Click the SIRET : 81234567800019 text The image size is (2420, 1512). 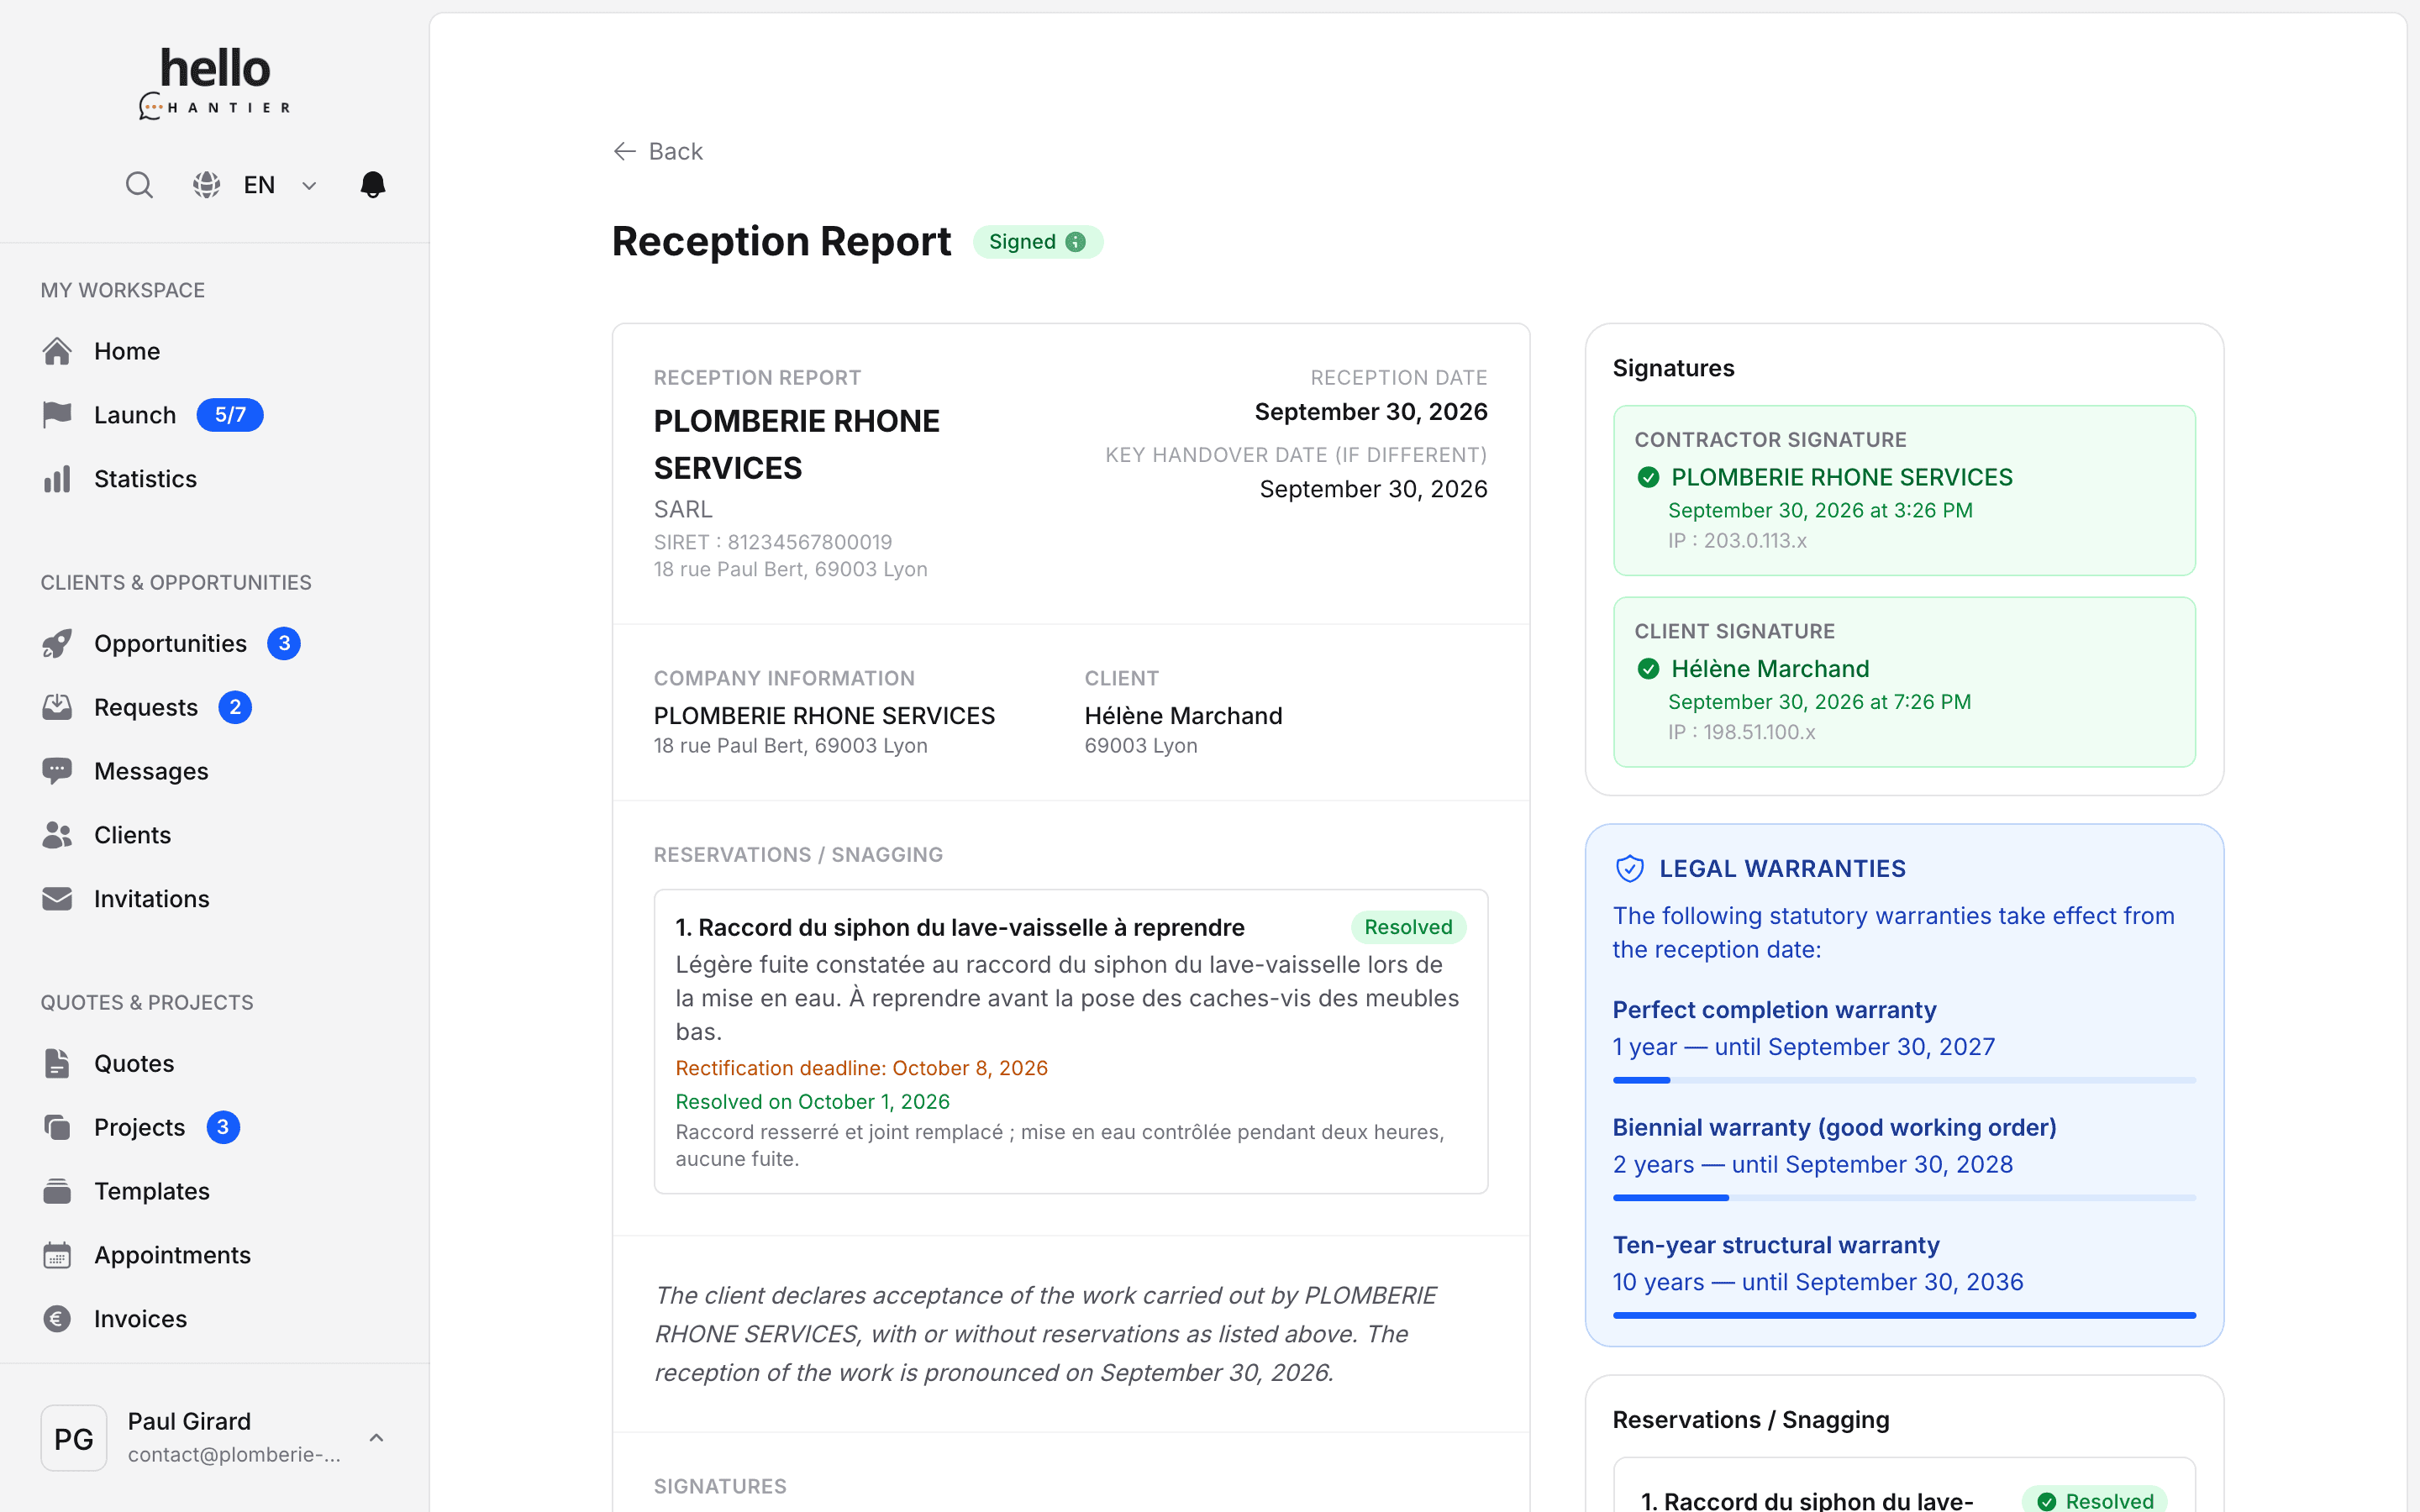(773, 542)
